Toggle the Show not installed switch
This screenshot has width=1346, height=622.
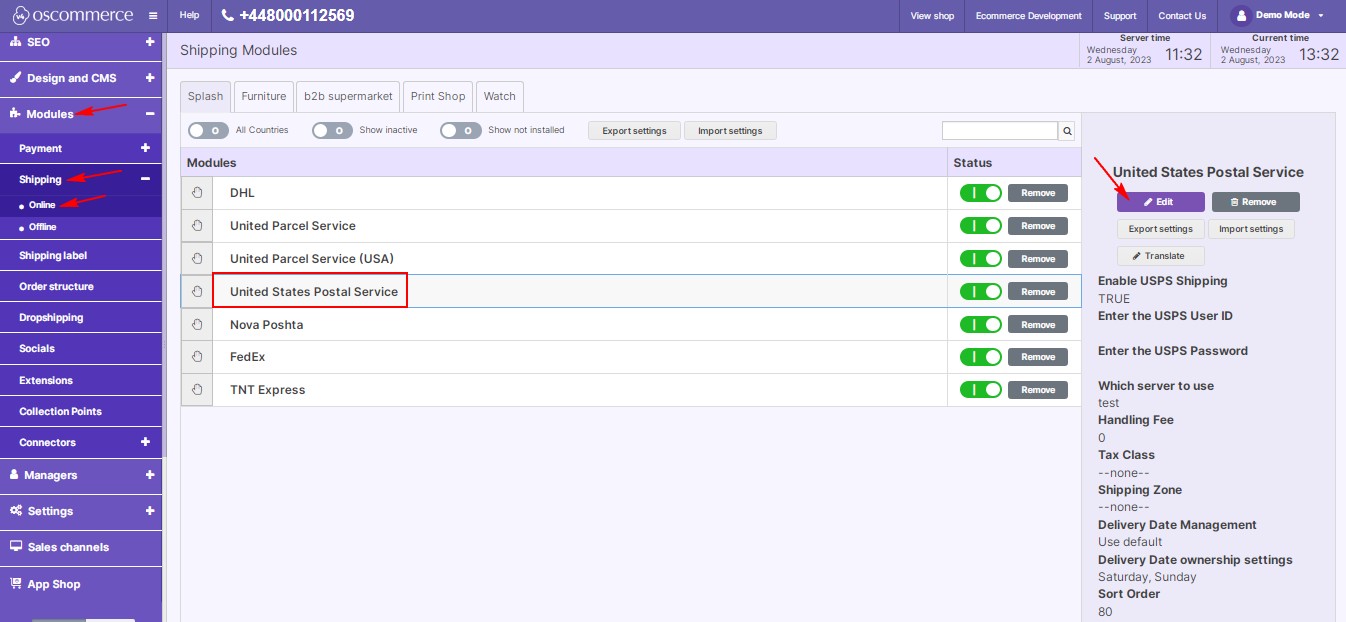(460, 130)
